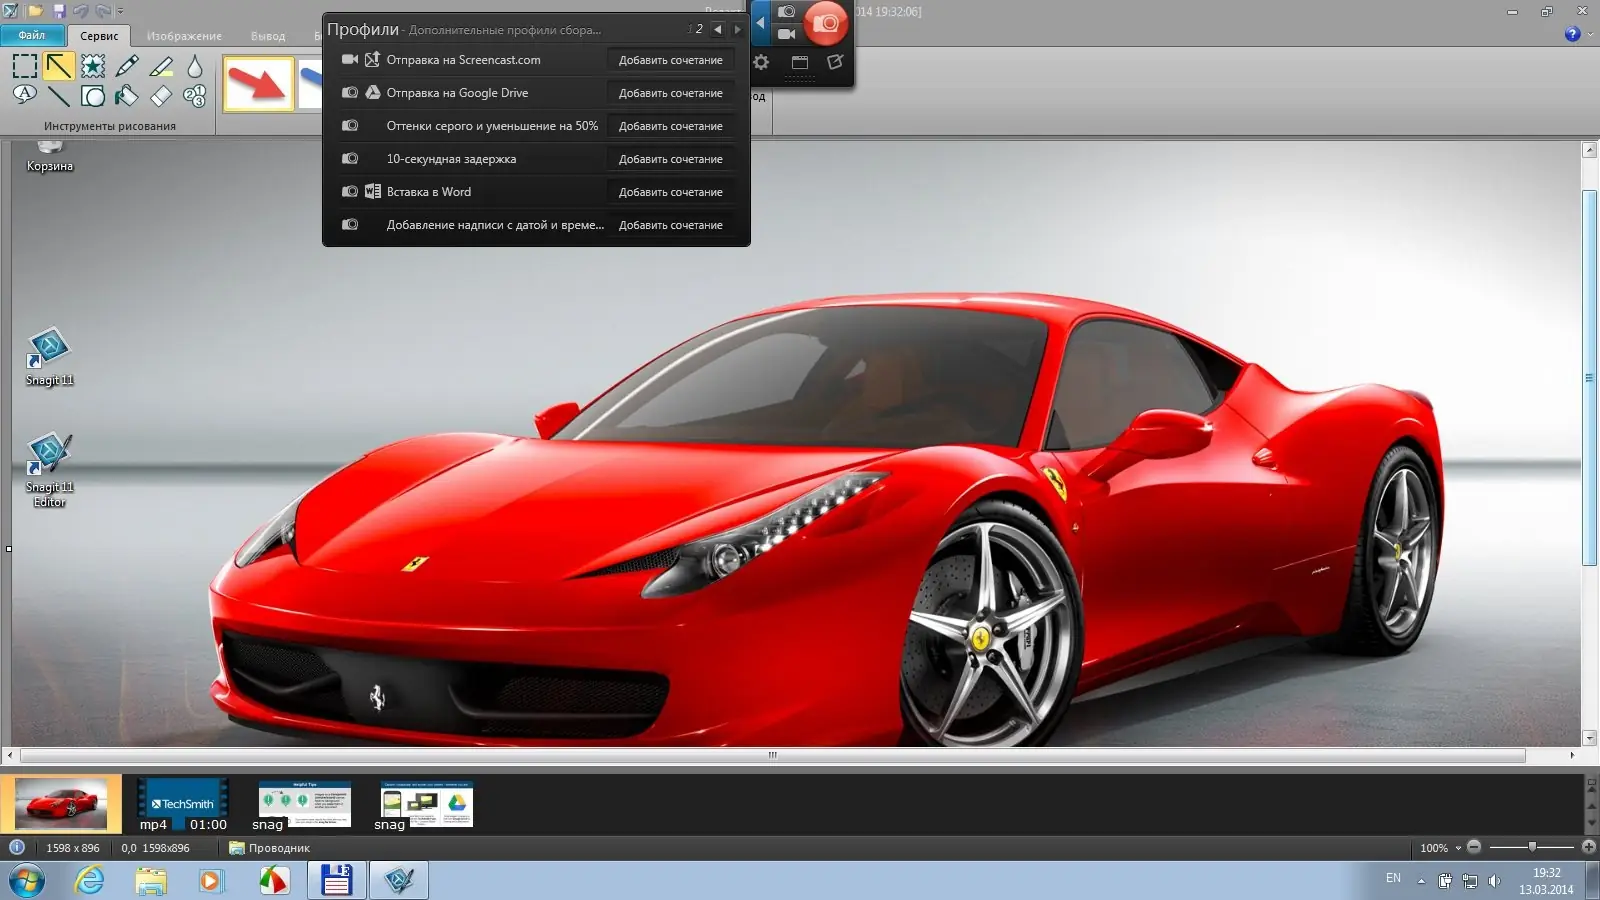Screen dimensions: 1600x900
Task: Open the red Ferrari thumbnail in tray
Action: click(61, 803)
